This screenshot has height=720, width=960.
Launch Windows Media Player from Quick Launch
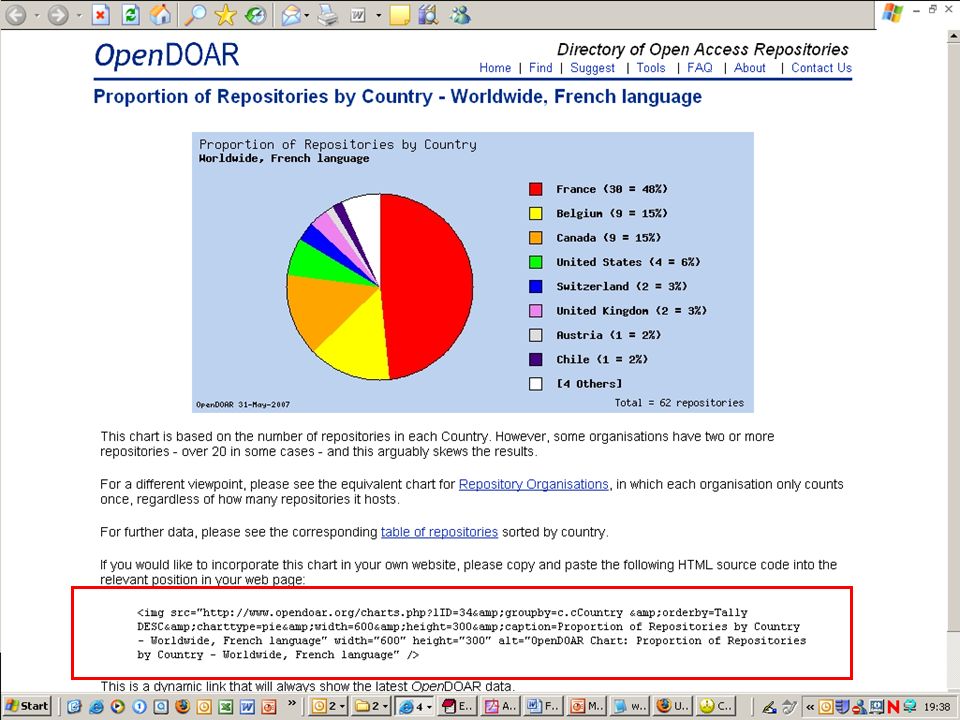[x=118, y=707]
